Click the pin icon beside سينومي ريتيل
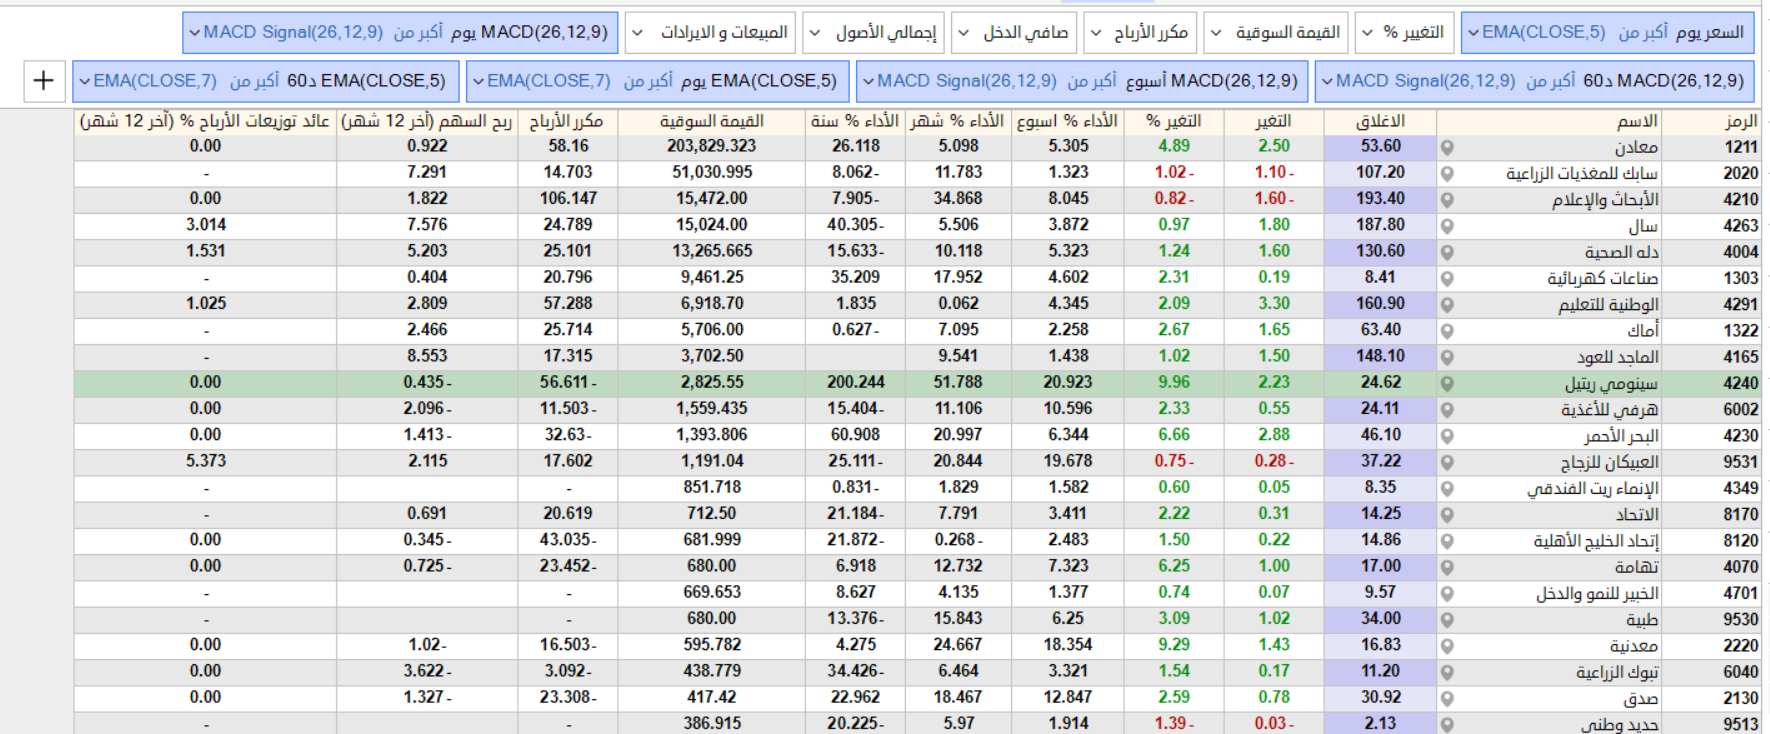Screen dimensions: 1770x734 tap(1447, 383)
